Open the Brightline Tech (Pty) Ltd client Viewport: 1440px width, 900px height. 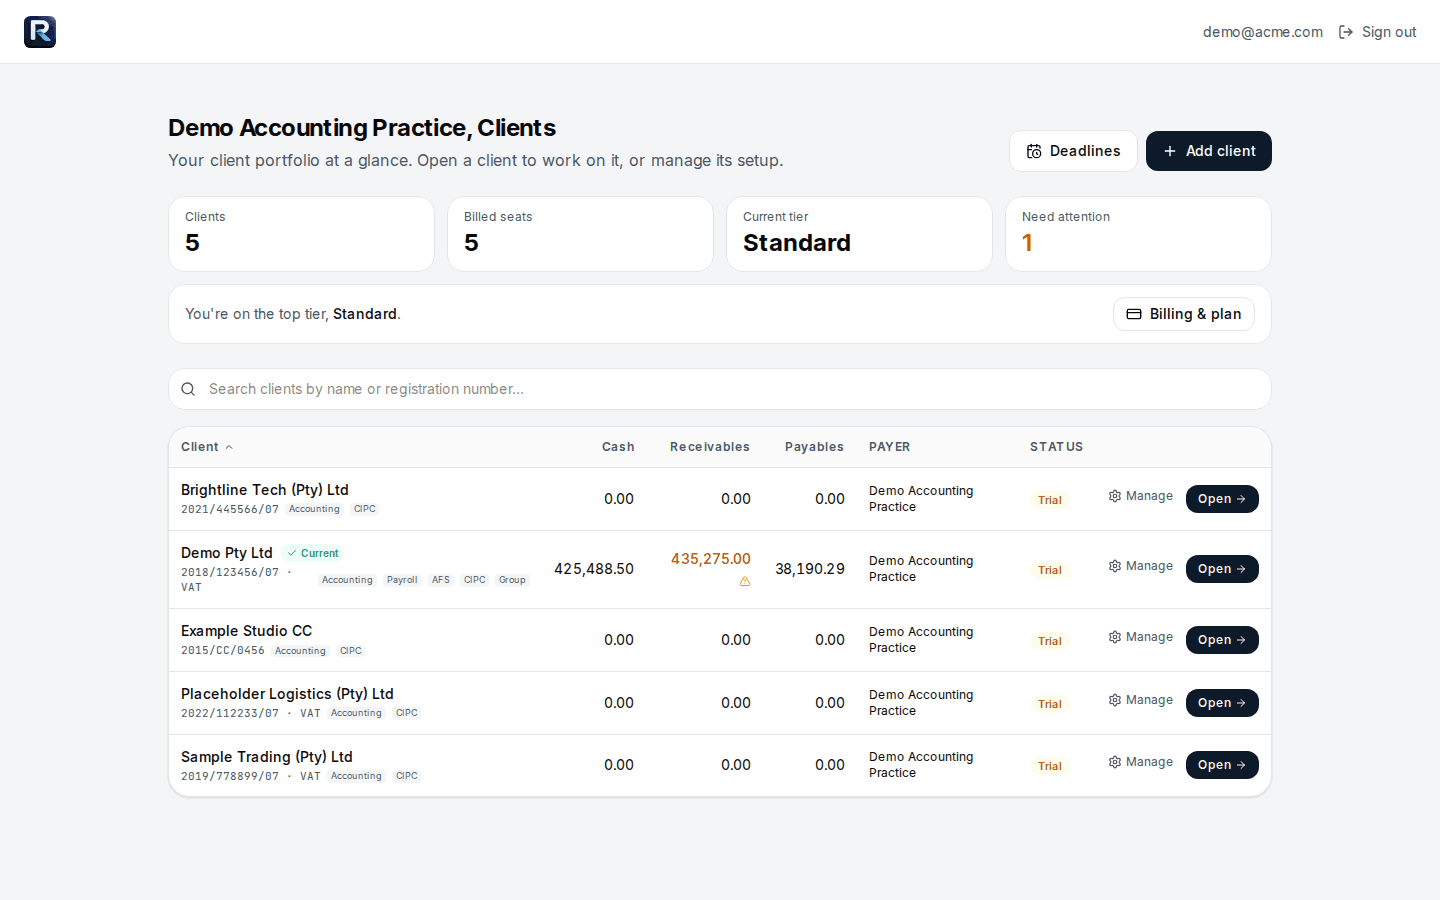1222,499
